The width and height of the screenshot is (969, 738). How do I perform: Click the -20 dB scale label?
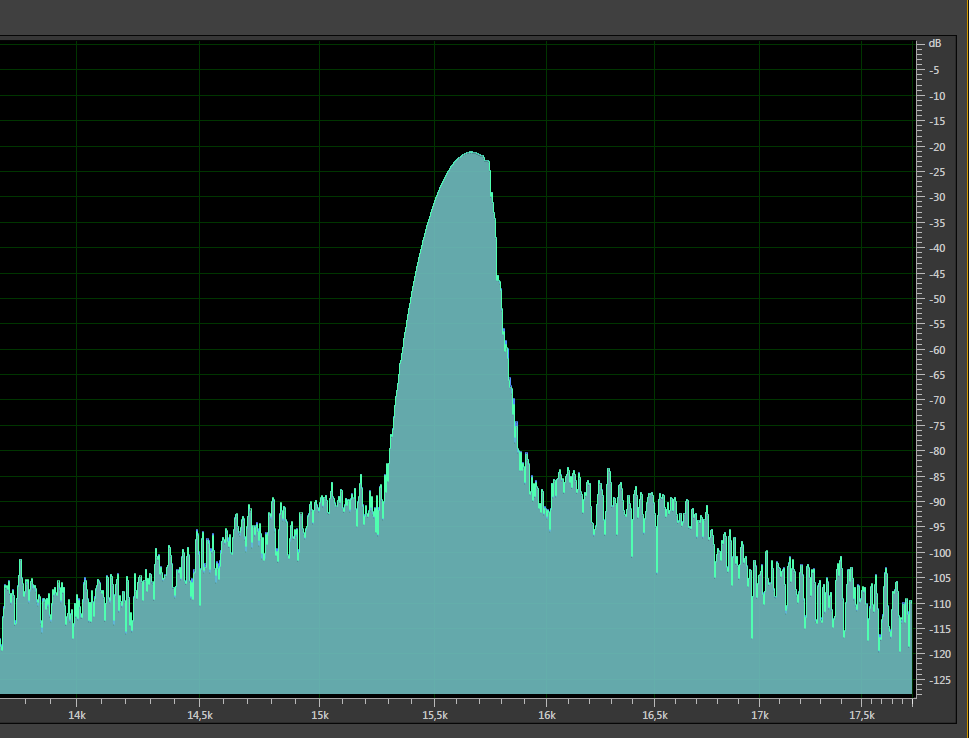937,147
